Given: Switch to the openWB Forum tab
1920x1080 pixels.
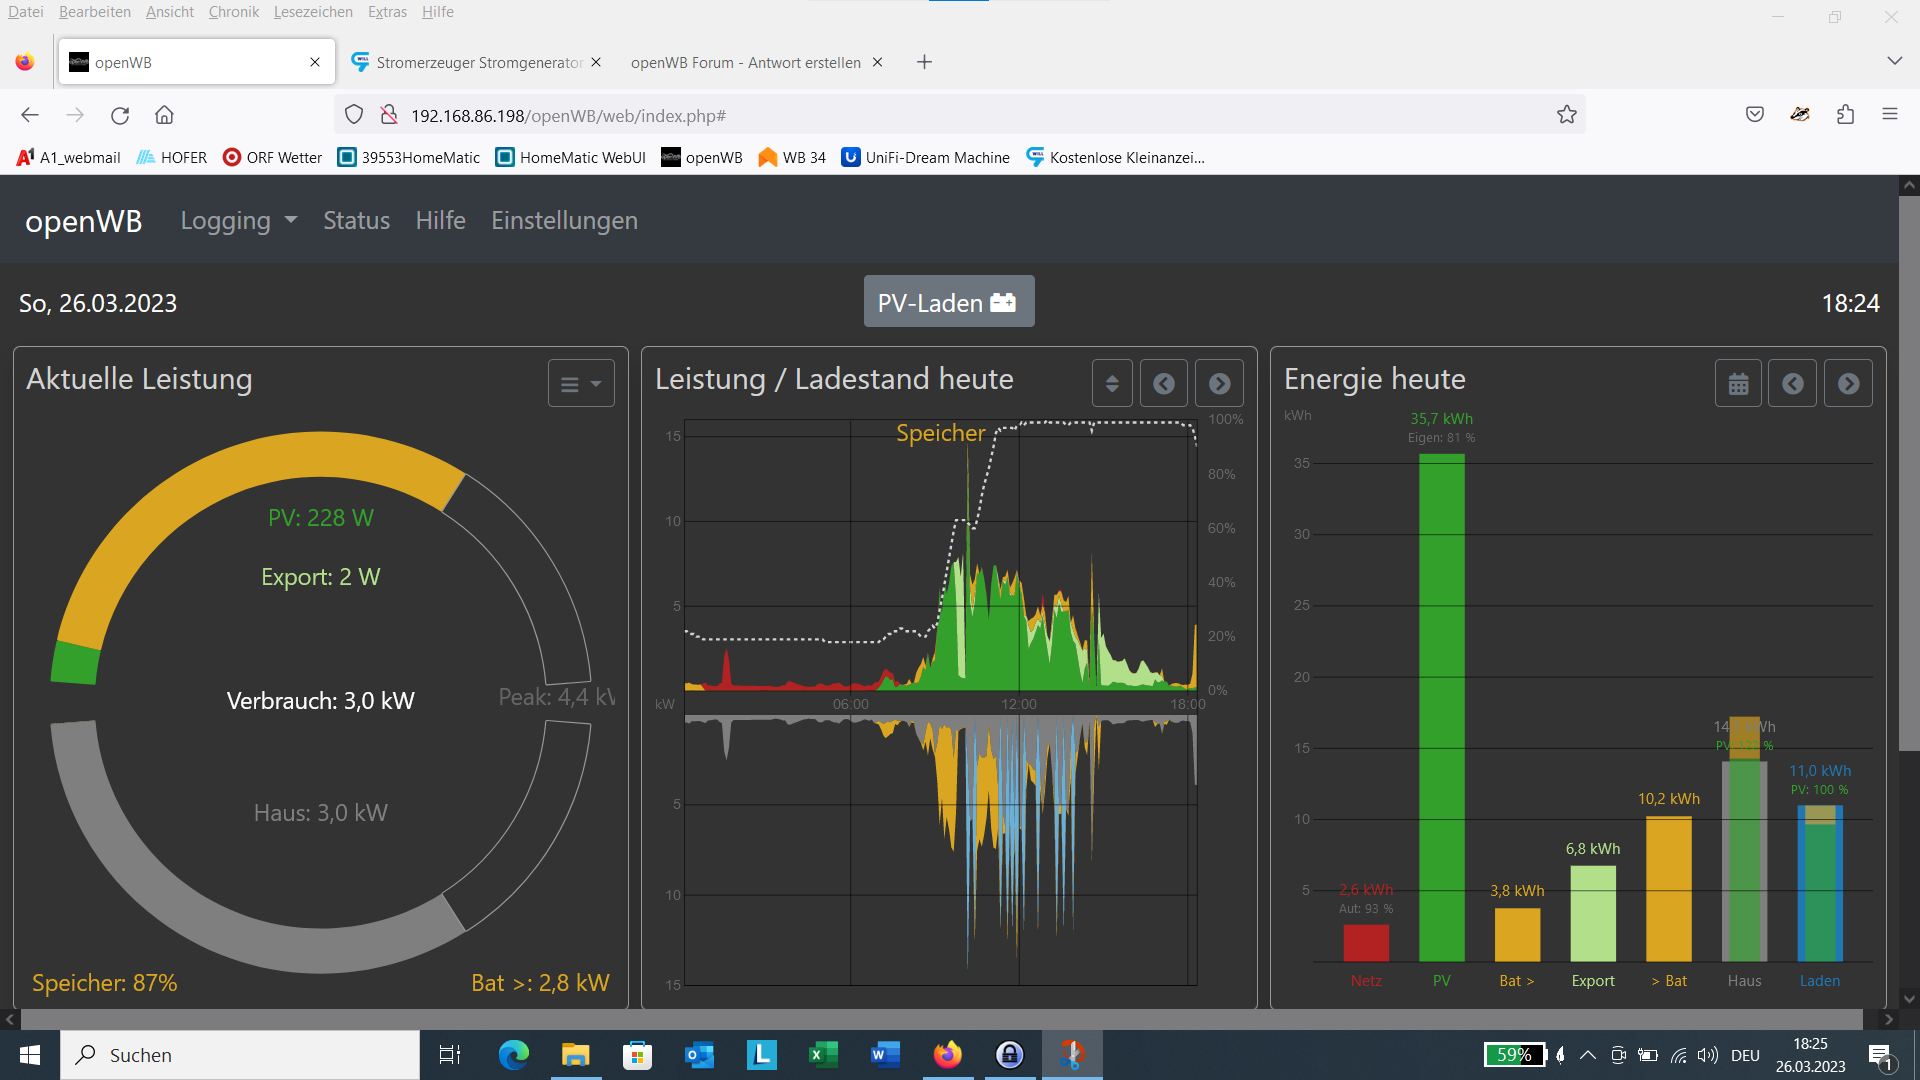Looking at the screenshot, I should coord(745,62).
